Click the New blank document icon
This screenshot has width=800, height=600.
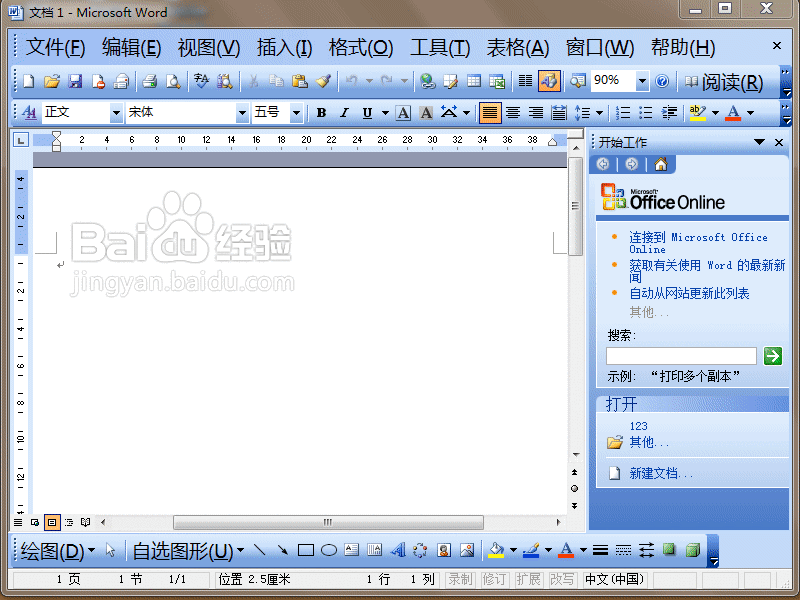29,81
